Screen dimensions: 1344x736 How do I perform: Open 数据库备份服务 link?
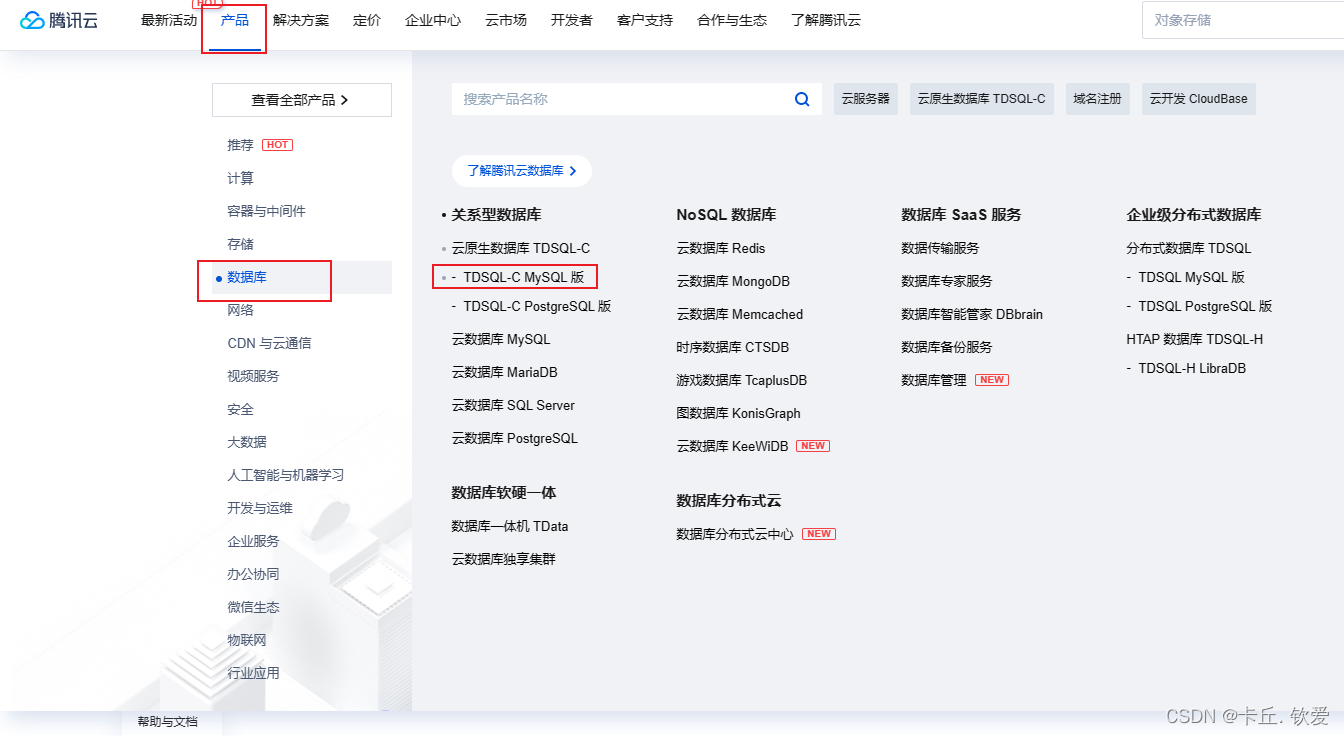[x=947, y=347]
